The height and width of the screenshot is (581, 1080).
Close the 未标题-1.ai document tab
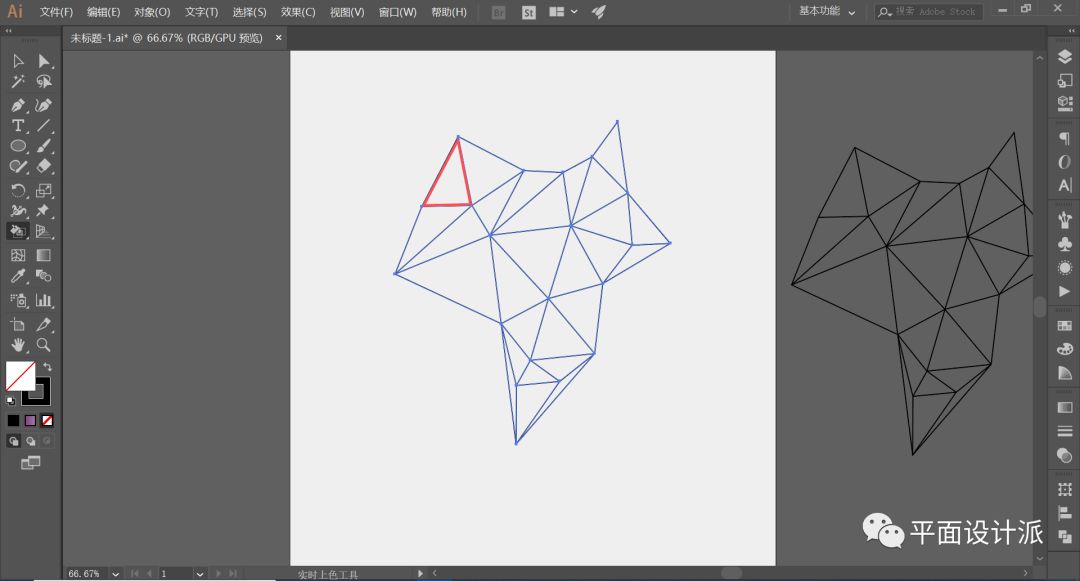279,38
